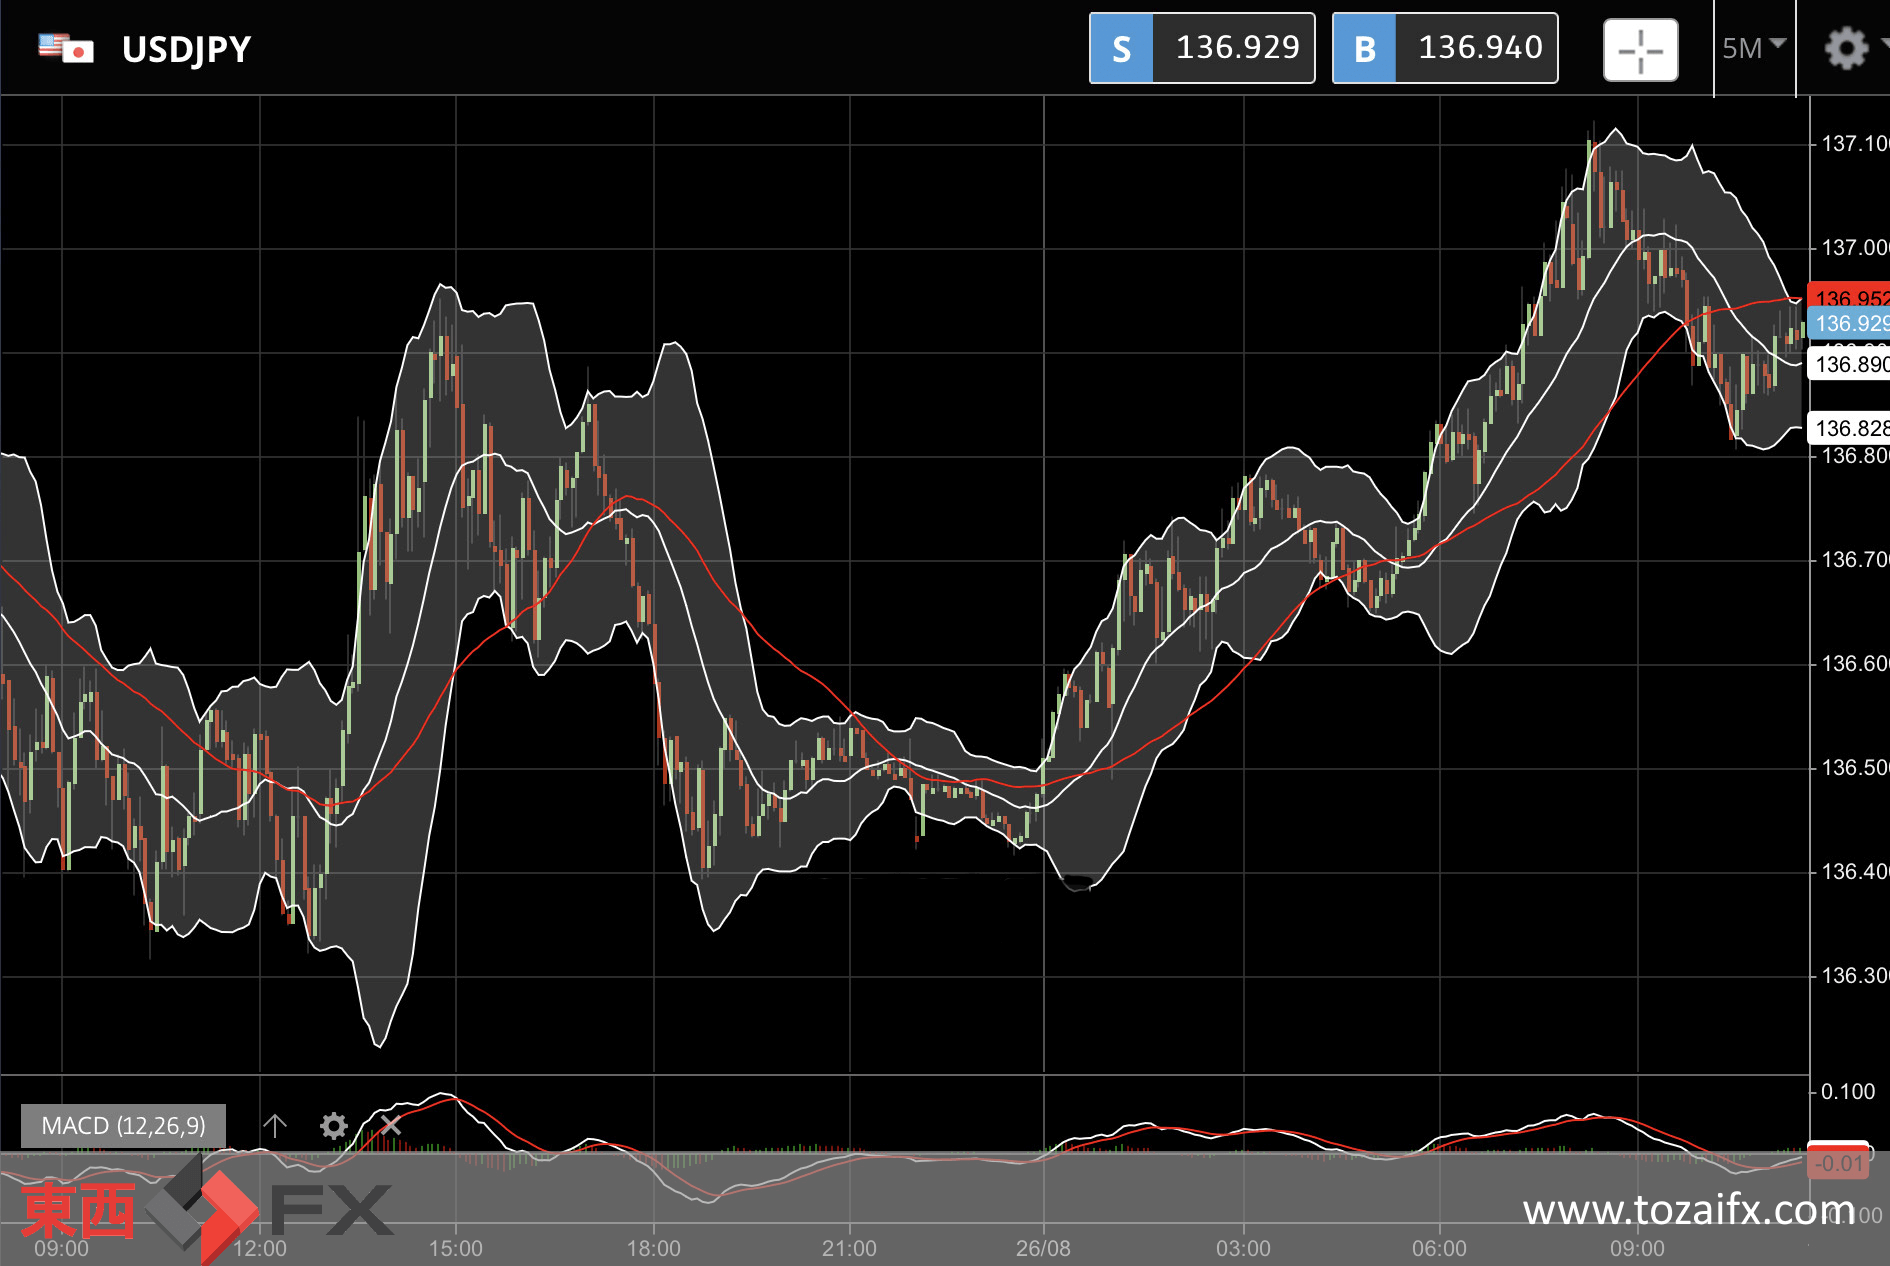The width and height of the screenshot is (1890, 1266).
Task: Select the 136.828 price level marker
Action: tap(1849, 428)
